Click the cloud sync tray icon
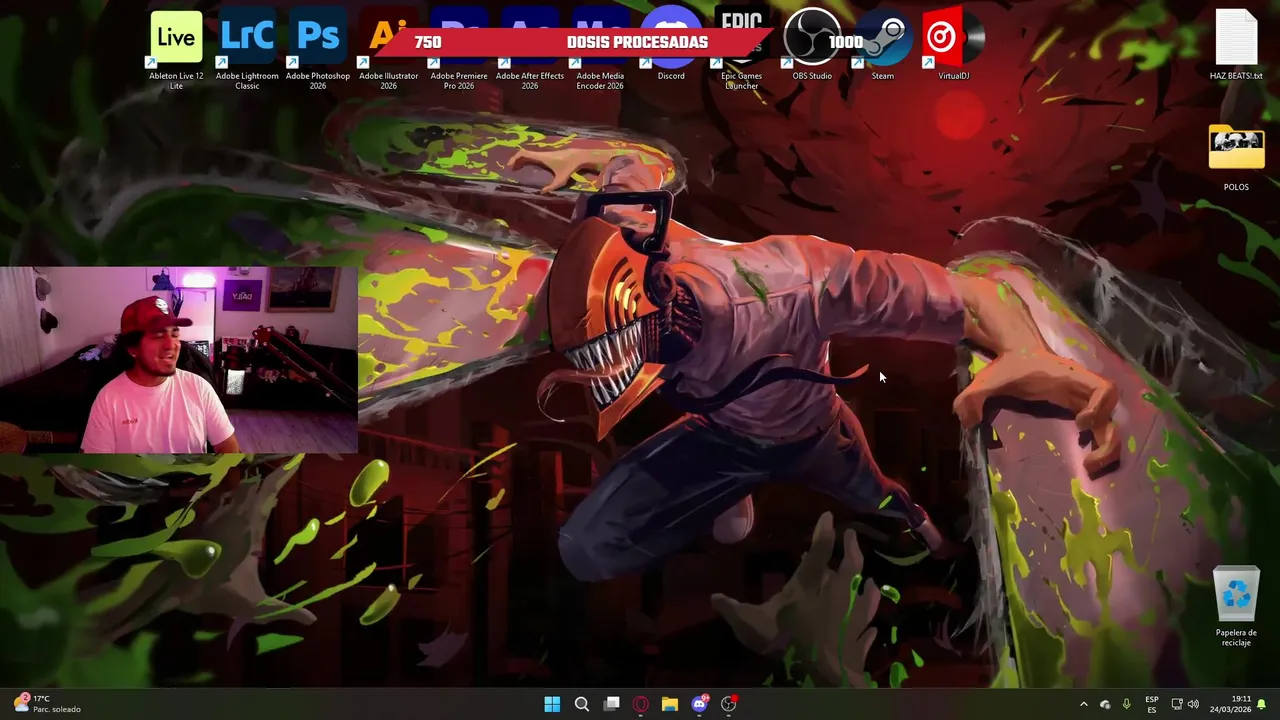Image resolution: width=1280 pixels, height=720 pixels. [x=1105, y=704]
